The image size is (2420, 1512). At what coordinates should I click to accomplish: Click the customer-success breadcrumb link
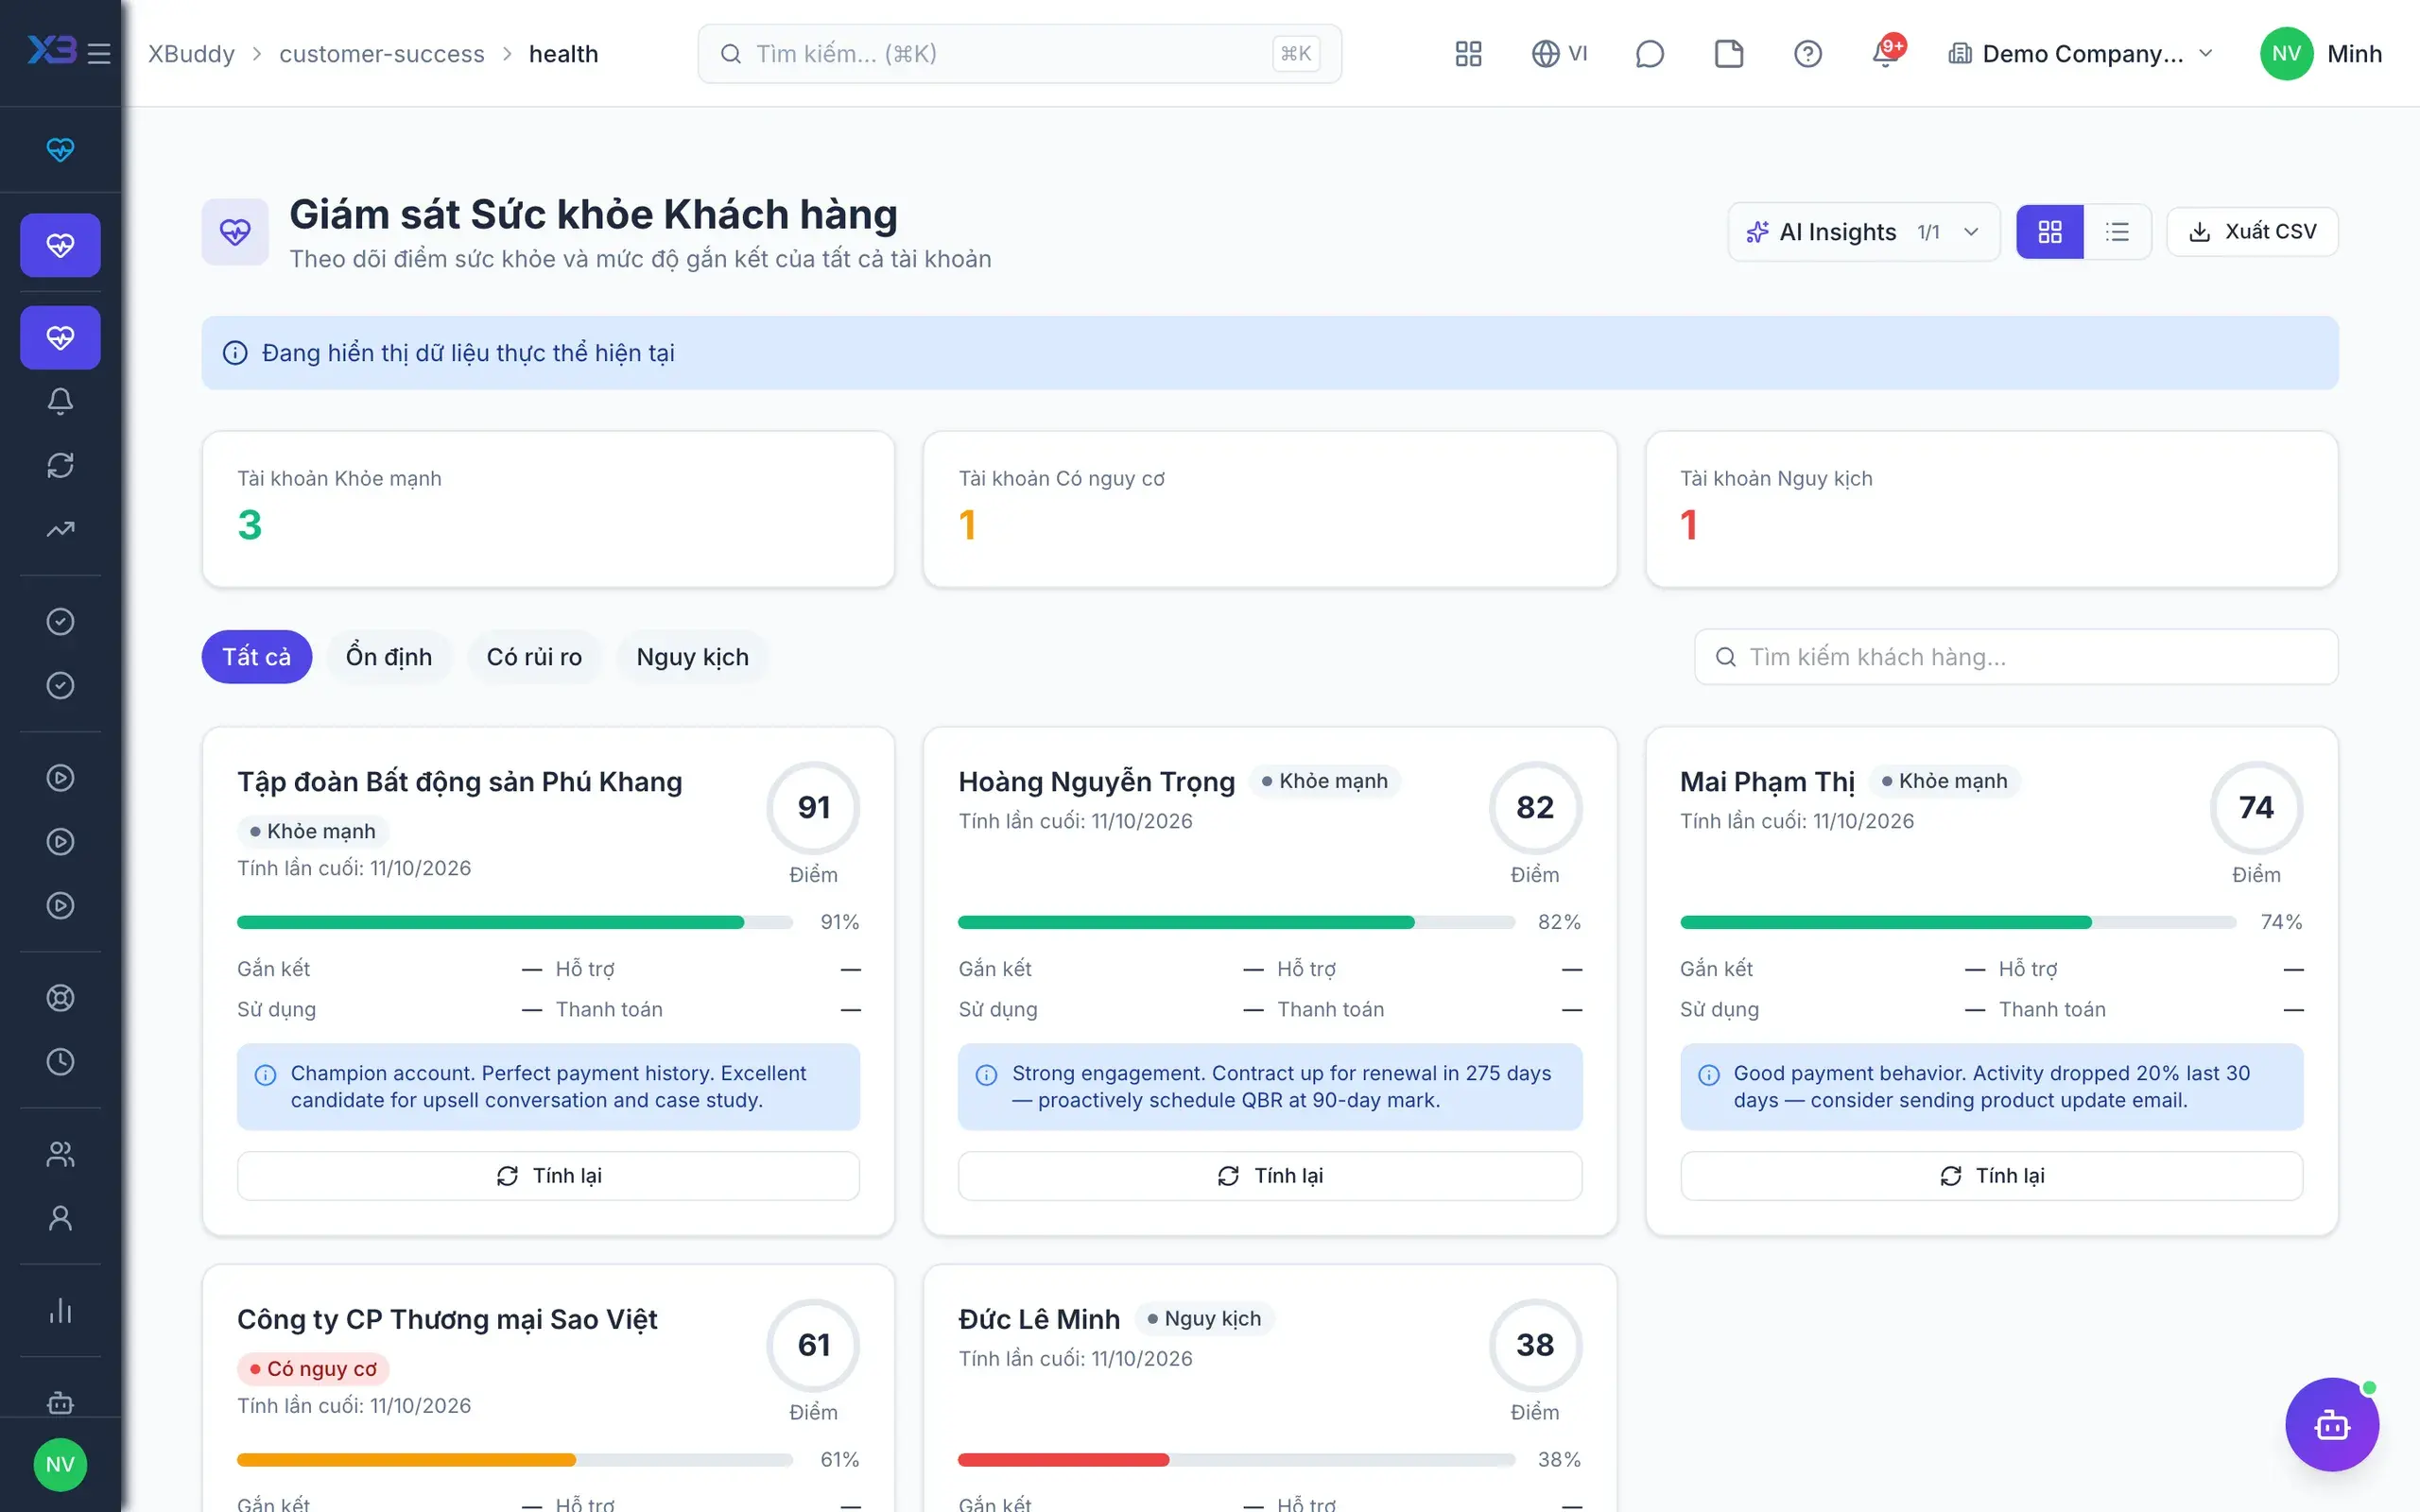(x=382, y=54)
